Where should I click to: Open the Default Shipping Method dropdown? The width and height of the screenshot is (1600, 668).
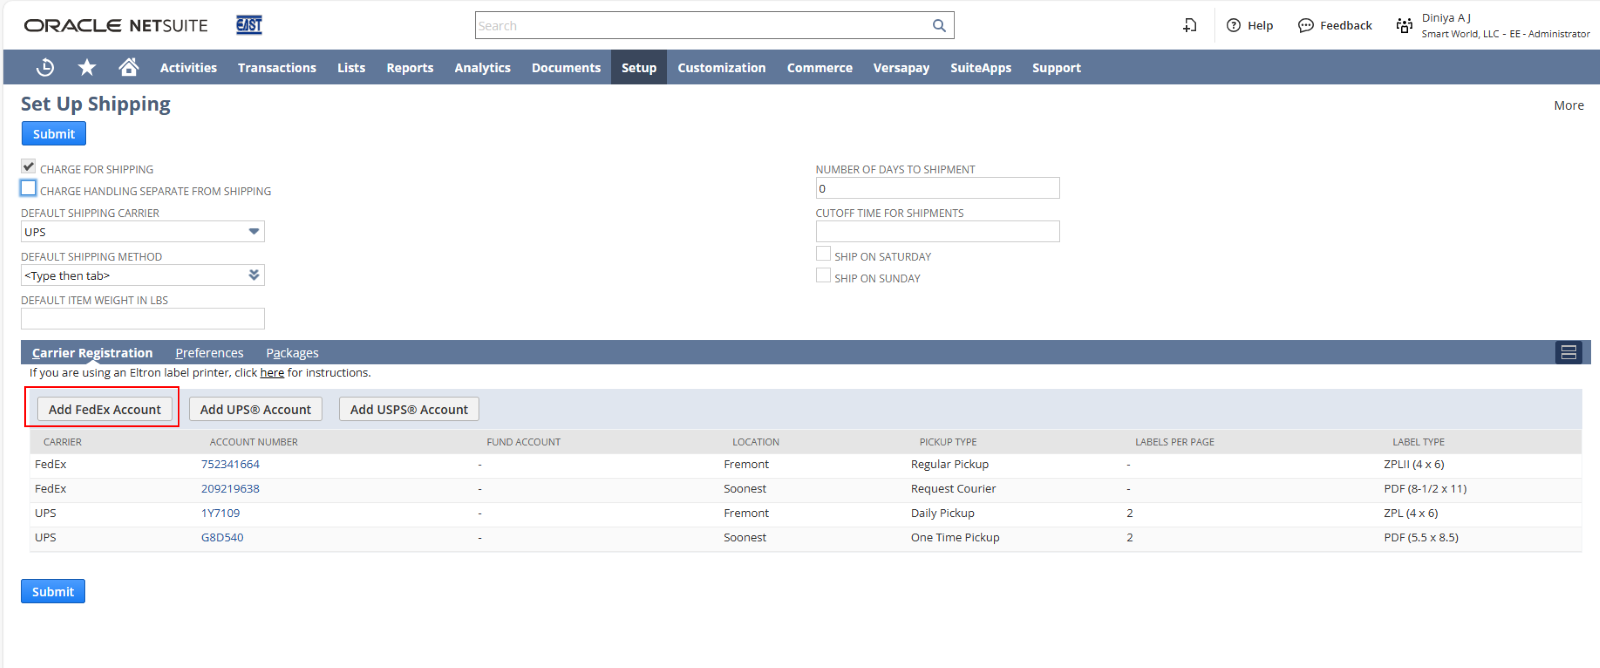254,275
